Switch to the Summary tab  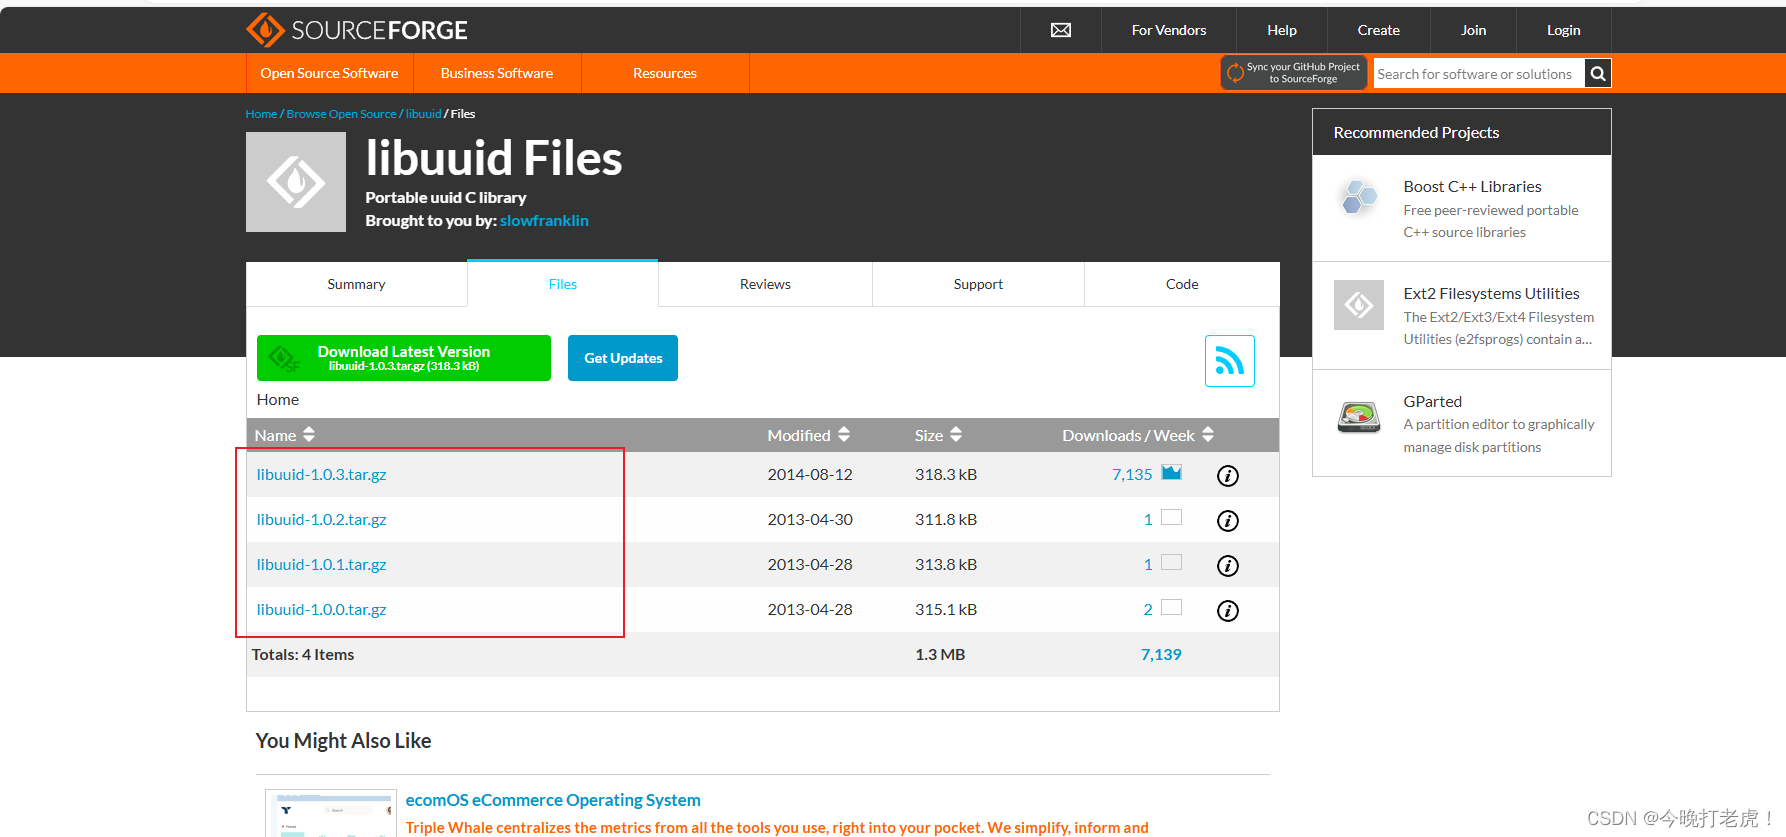point(356,284)
